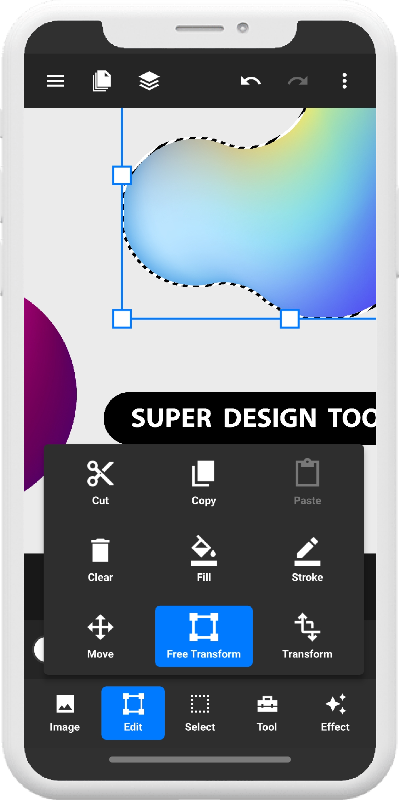Activate the Move tool

click(101, 636)
